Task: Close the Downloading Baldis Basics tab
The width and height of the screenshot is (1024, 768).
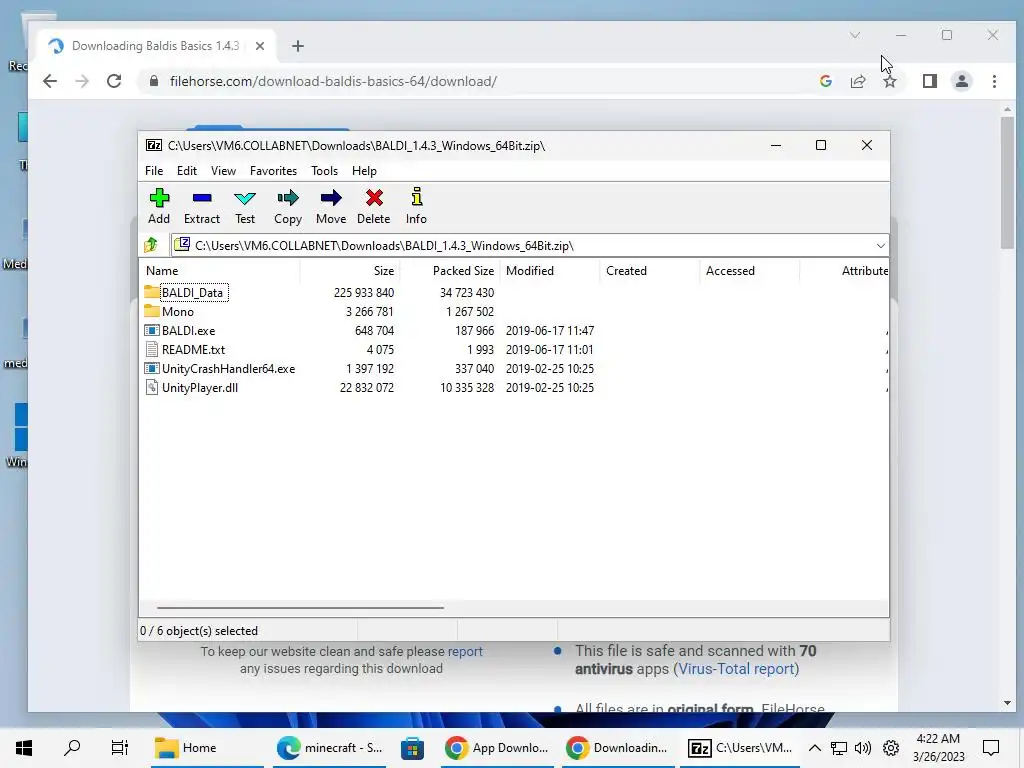Action: pos(259,46)
